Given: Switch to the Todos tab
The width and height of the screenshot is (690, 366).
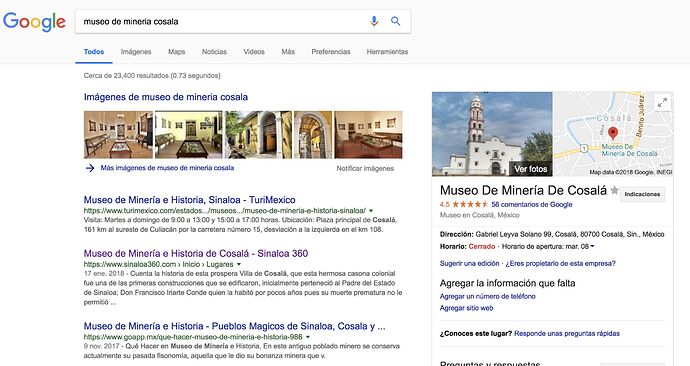Looking at the screenshot, I should tap(94, 52).
